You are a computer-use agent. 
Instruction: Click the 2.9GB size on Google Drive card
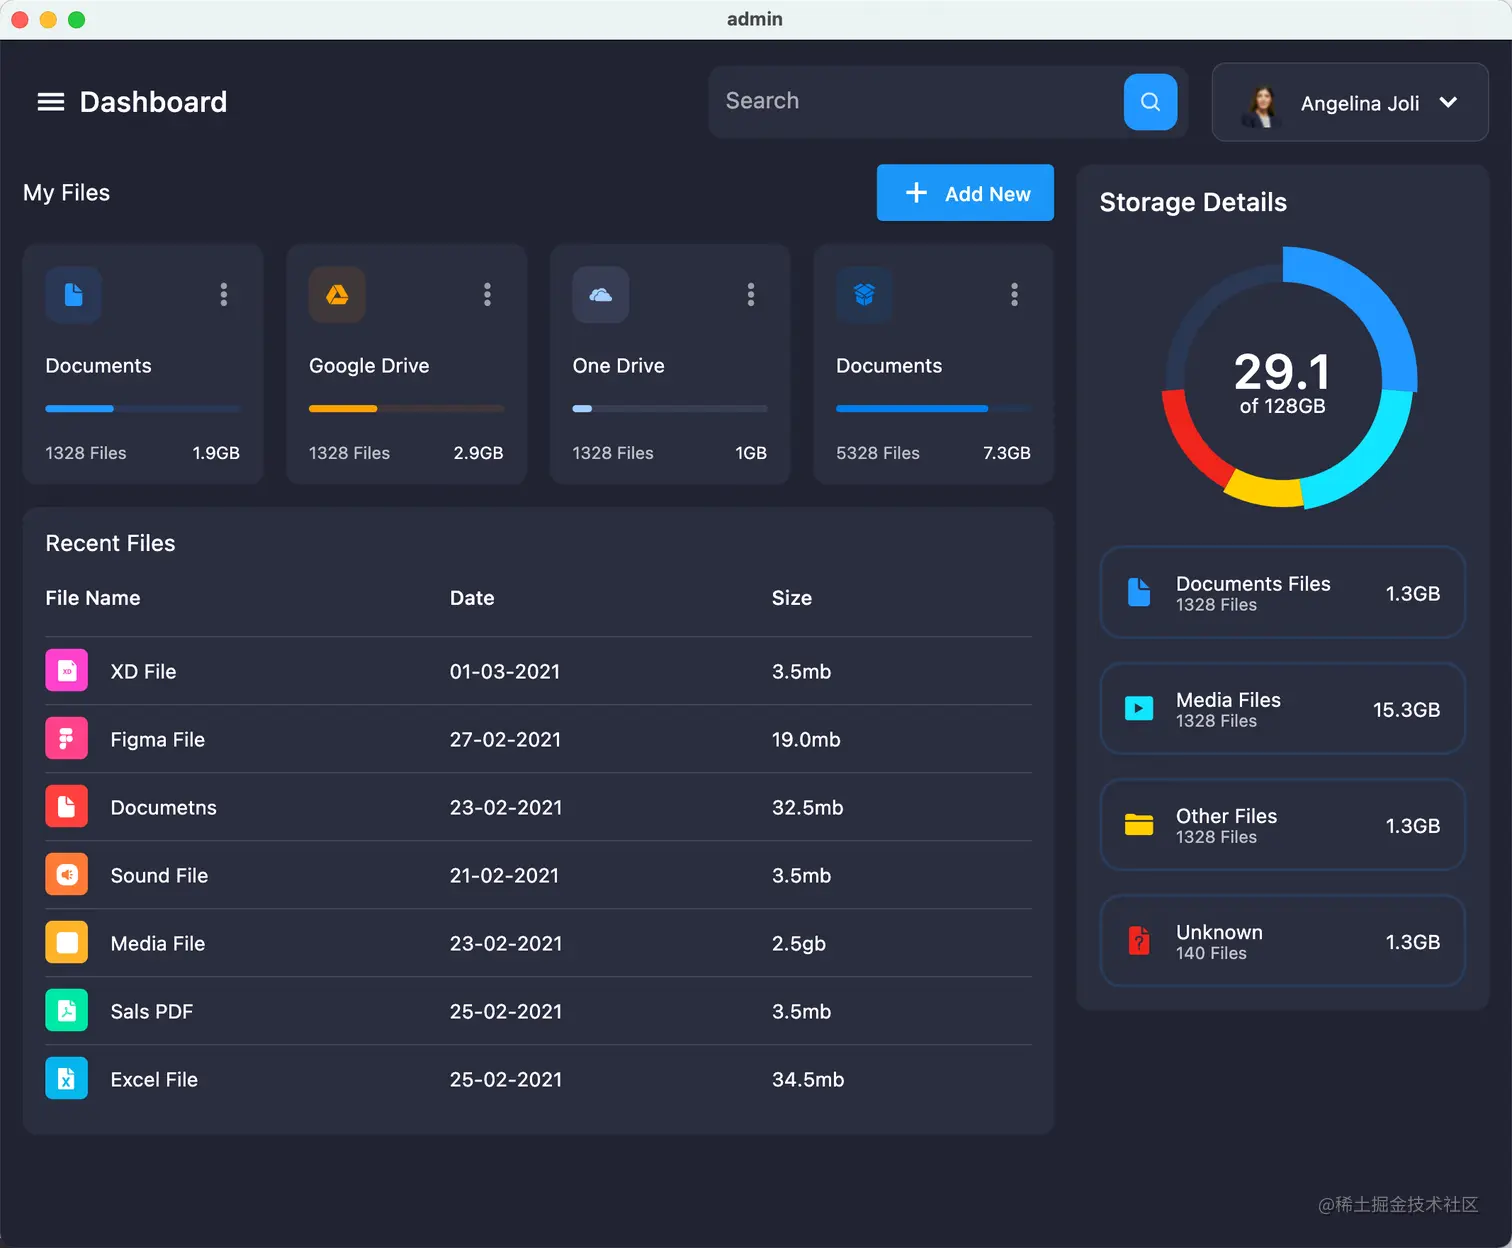pos(478,453)
